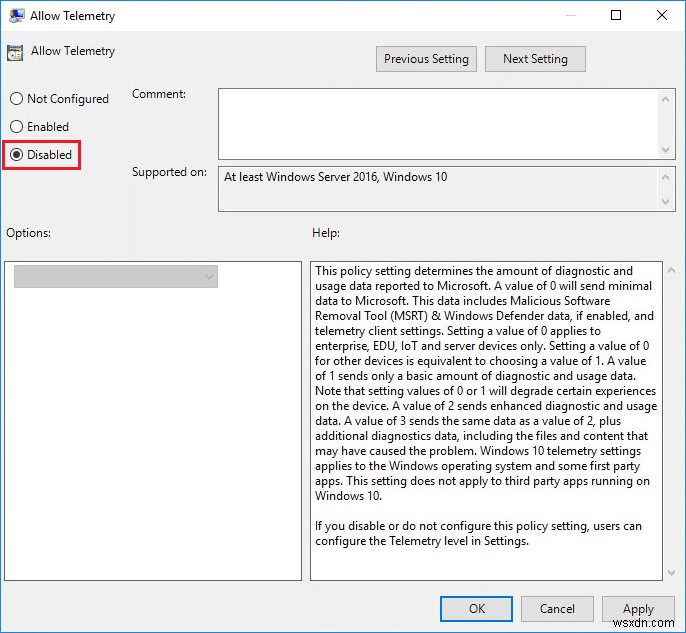Click inside the Comment text box

click(x=438, y=124)
